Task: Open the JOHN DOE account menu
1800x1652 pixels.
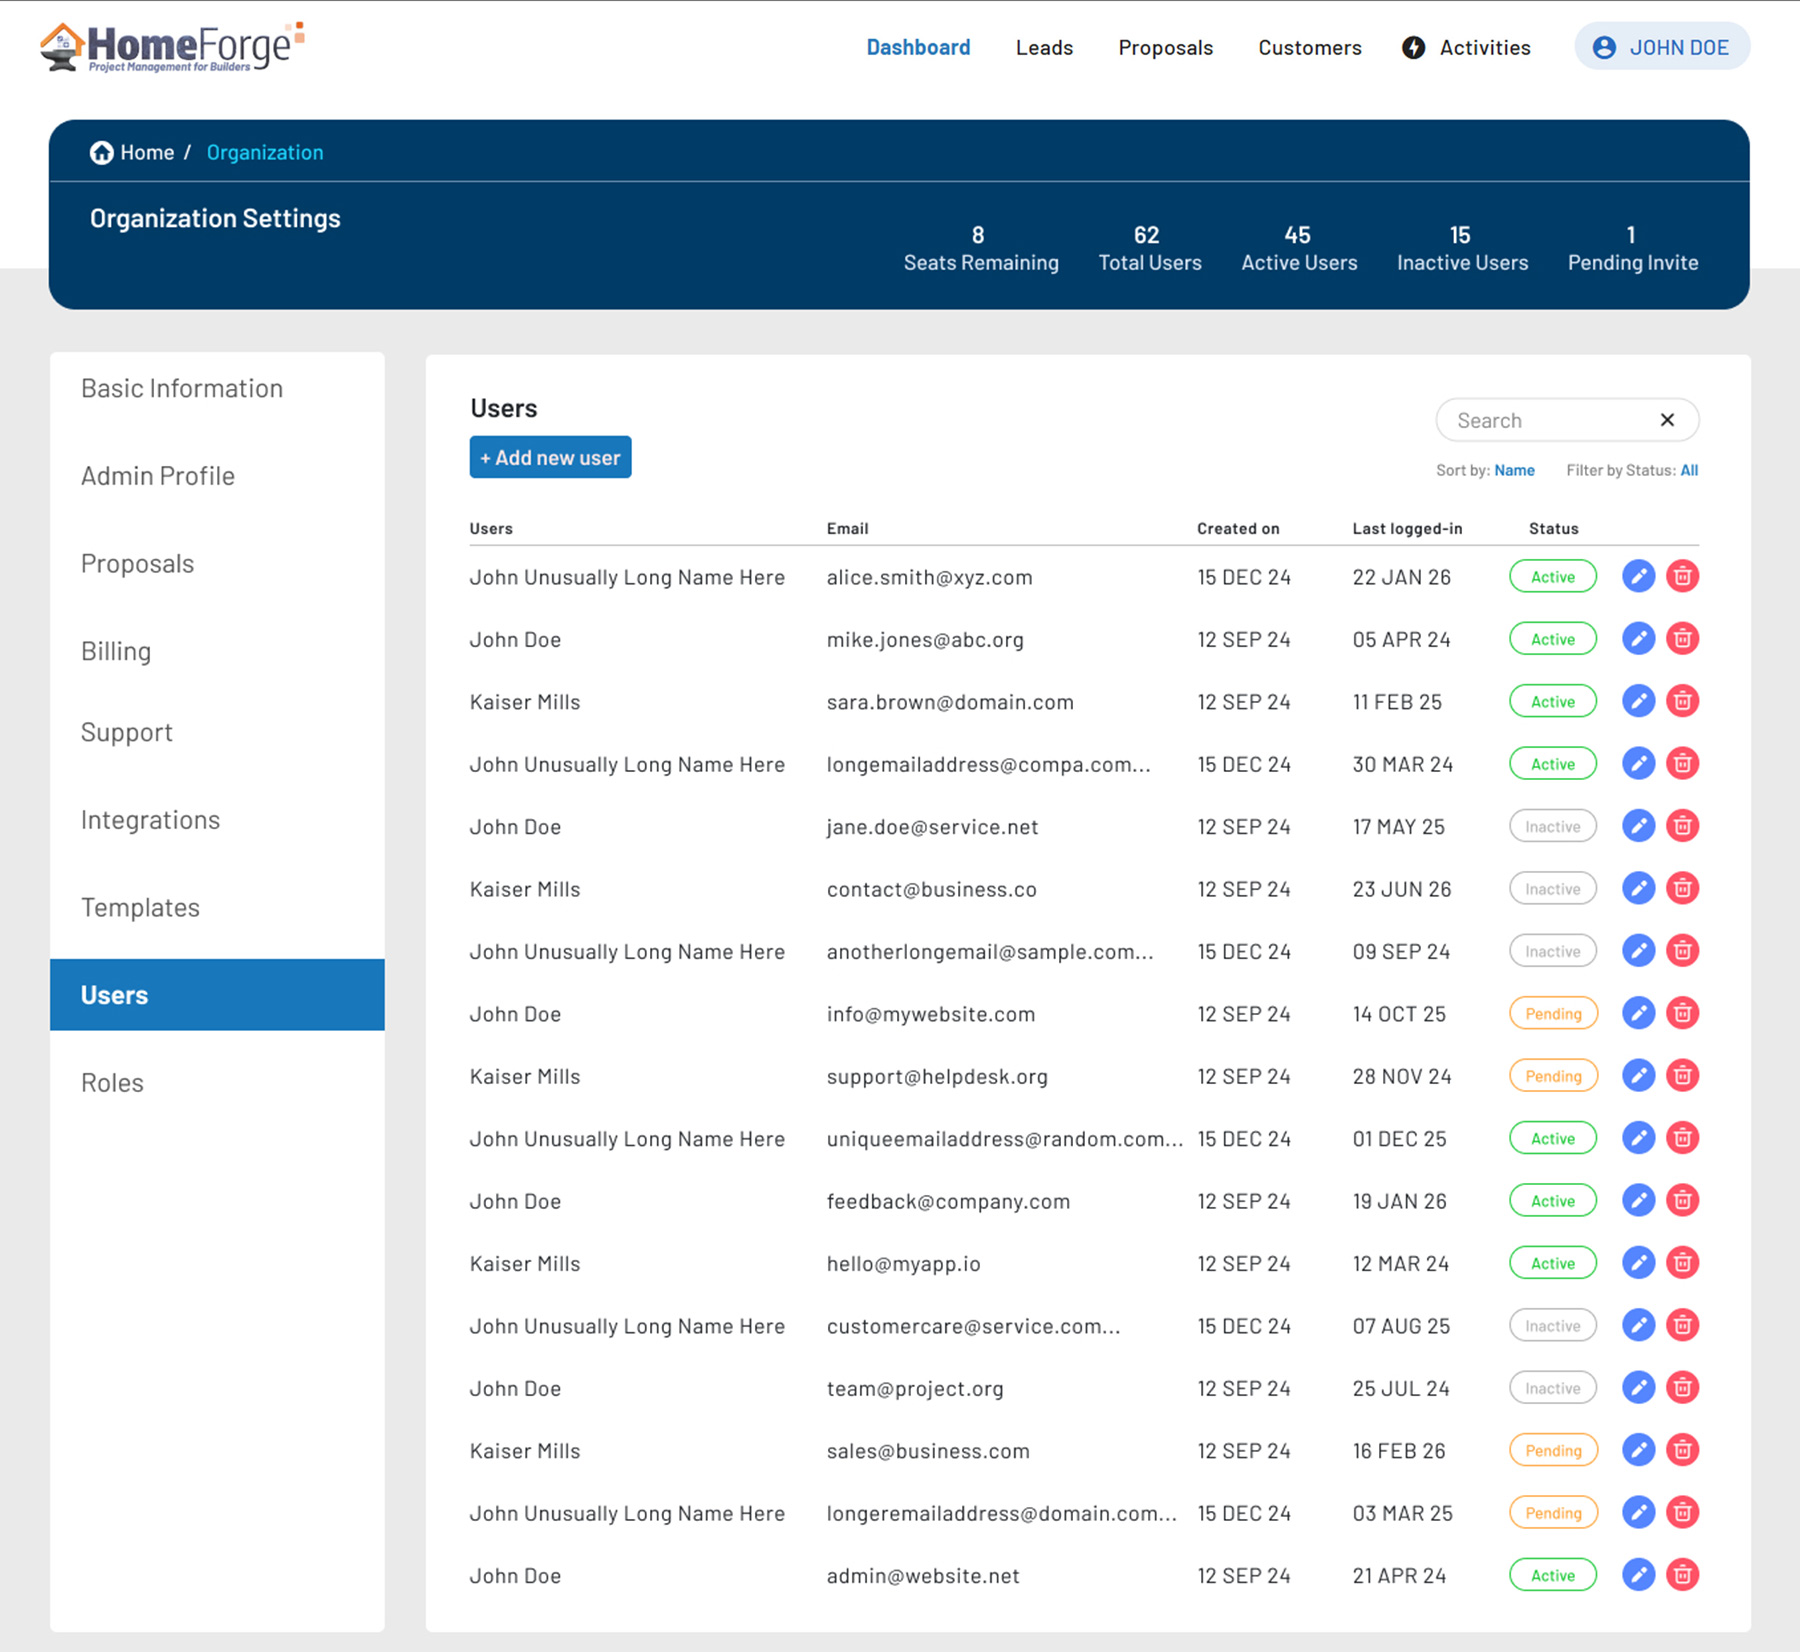Action: 1662,47
